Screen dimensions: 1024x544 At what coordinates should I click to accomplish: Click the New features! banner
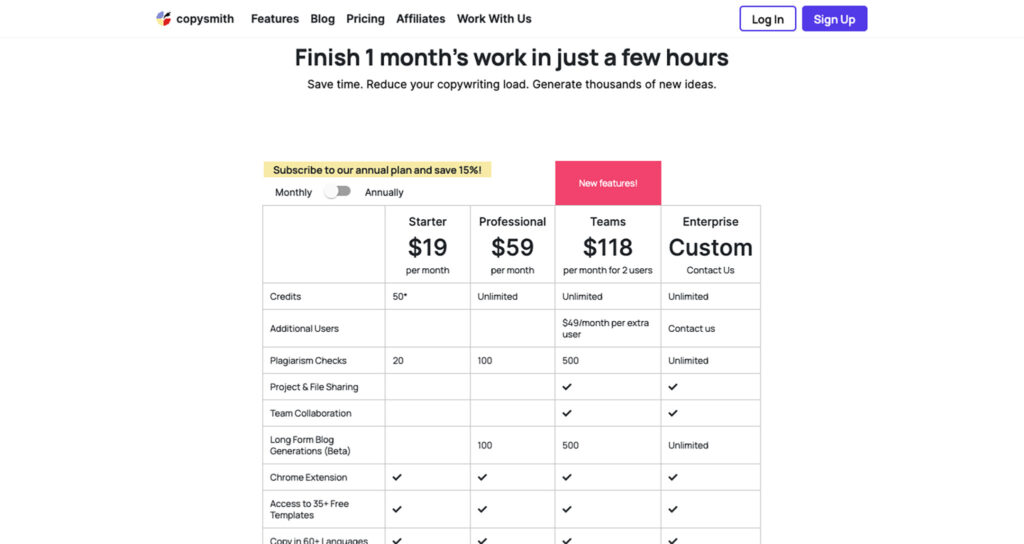(608, 183)
